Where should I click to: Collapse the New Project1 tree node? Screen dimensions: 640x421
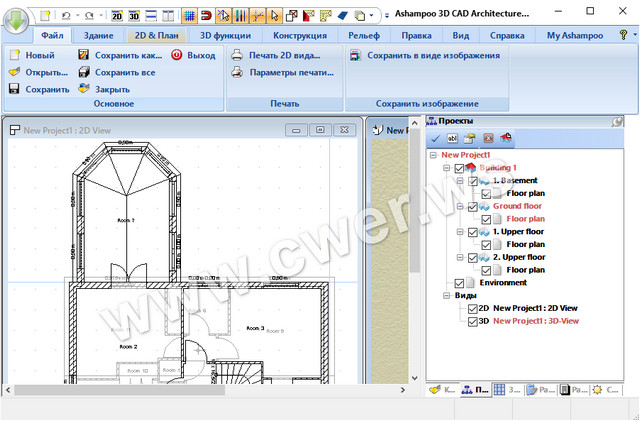coord(433,155)
